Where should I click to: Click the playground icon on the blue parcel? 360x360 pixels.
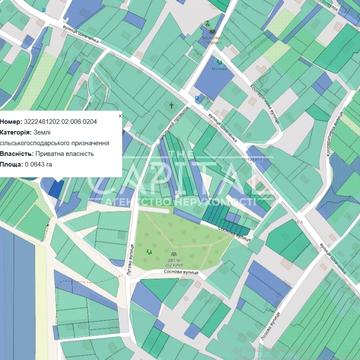point(219,62)
